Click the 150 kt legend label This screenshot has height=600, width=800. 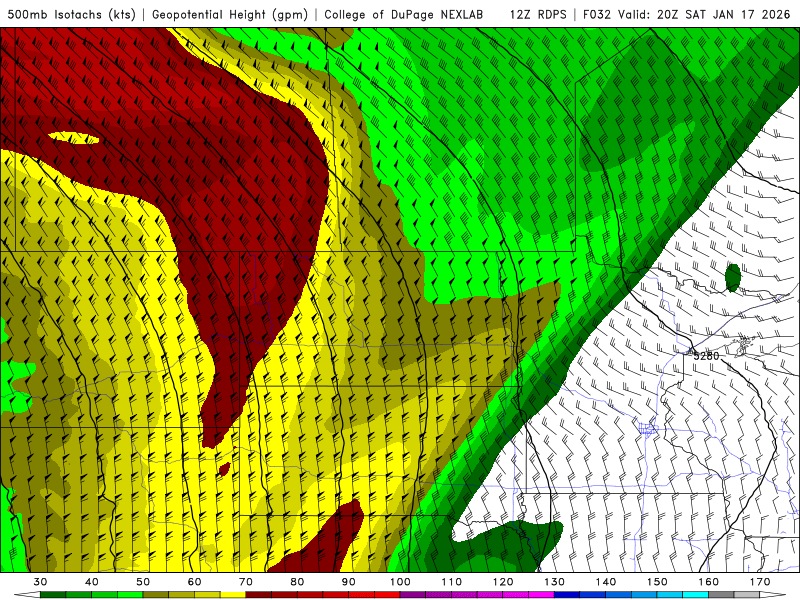pyautogui.click(x=657, y=582)
